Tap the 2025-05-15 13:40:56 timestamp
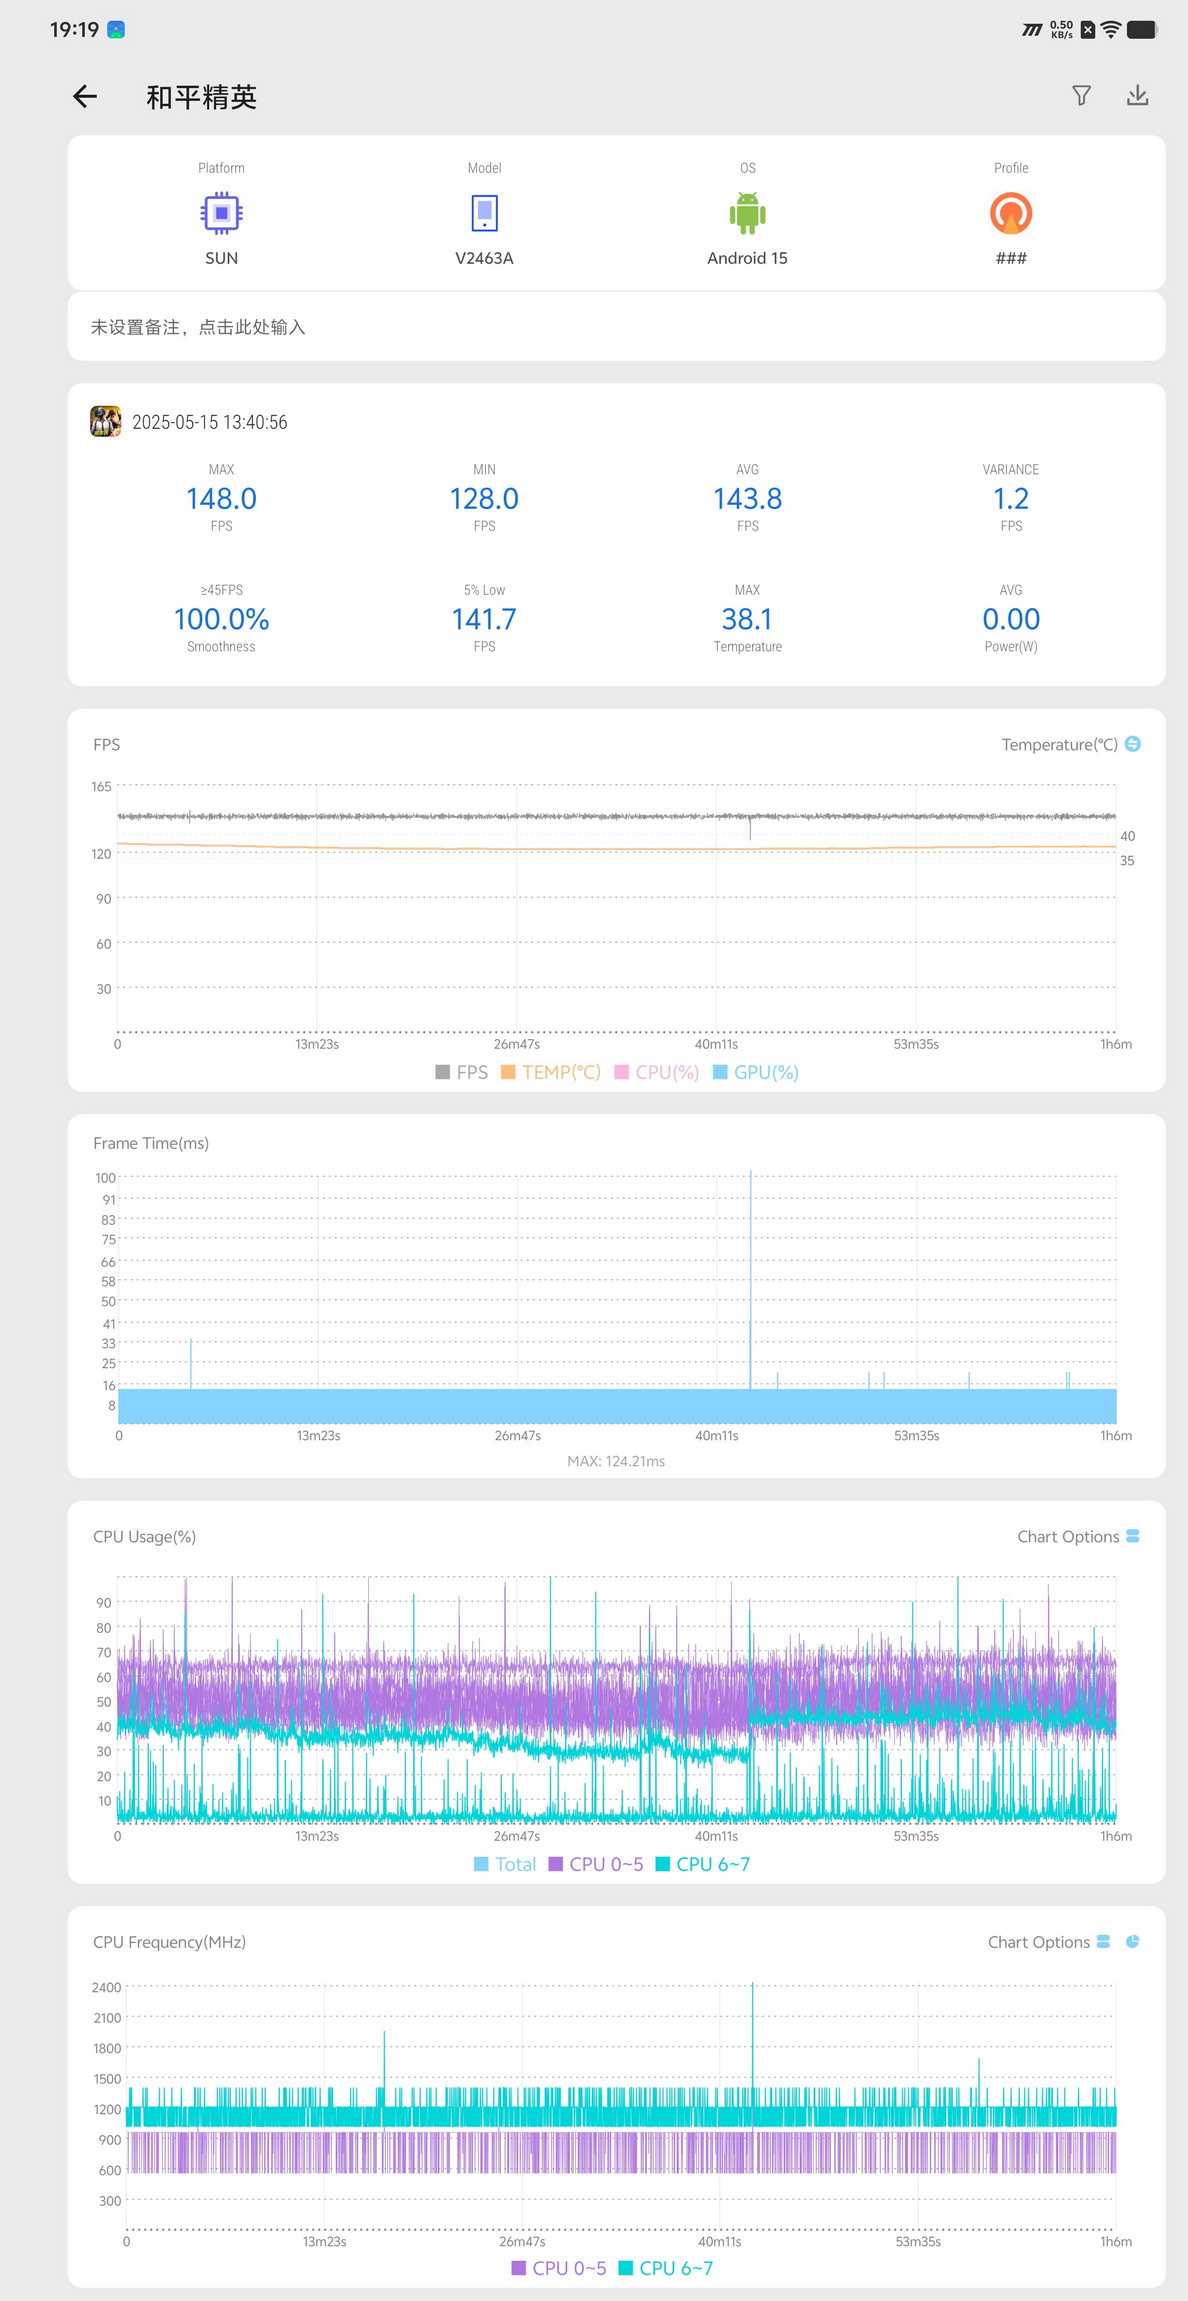 point(210,422)
